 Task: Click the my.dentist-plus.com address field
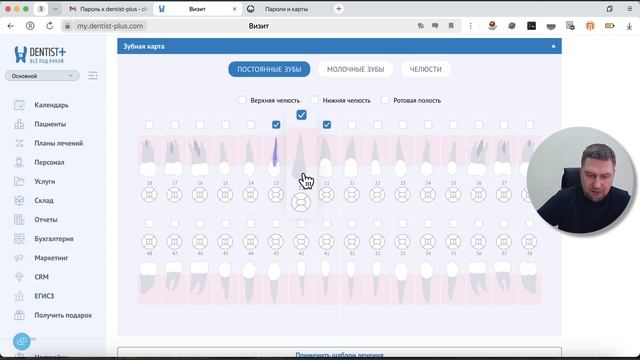pyautogui.click(x=110, y=26)
